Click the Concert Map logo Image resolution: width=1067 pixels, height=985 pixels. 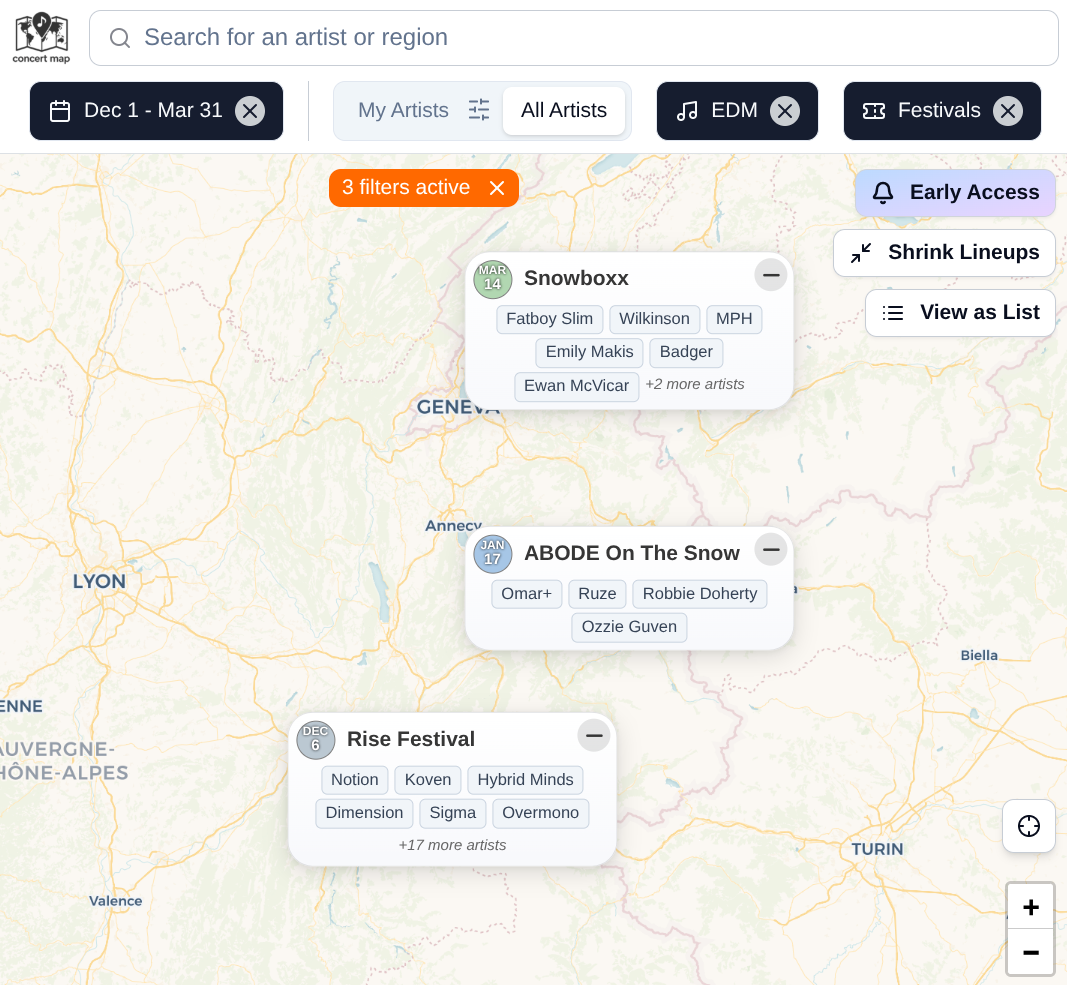click(x=41, y=37)
